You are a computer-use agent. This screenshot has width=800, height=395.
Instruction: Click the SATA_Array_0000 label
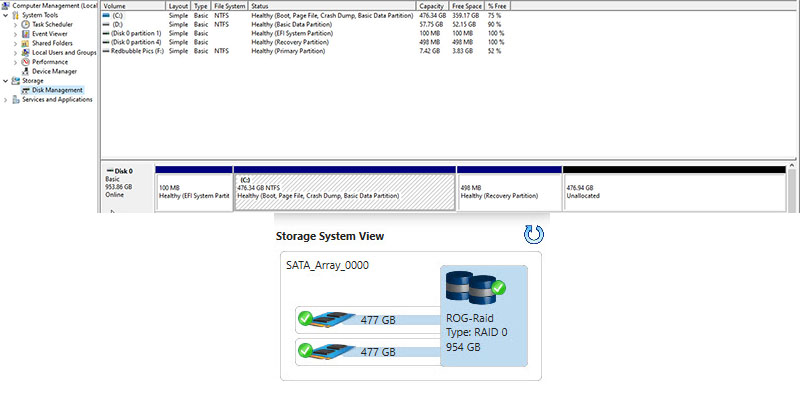pos(327,265)
